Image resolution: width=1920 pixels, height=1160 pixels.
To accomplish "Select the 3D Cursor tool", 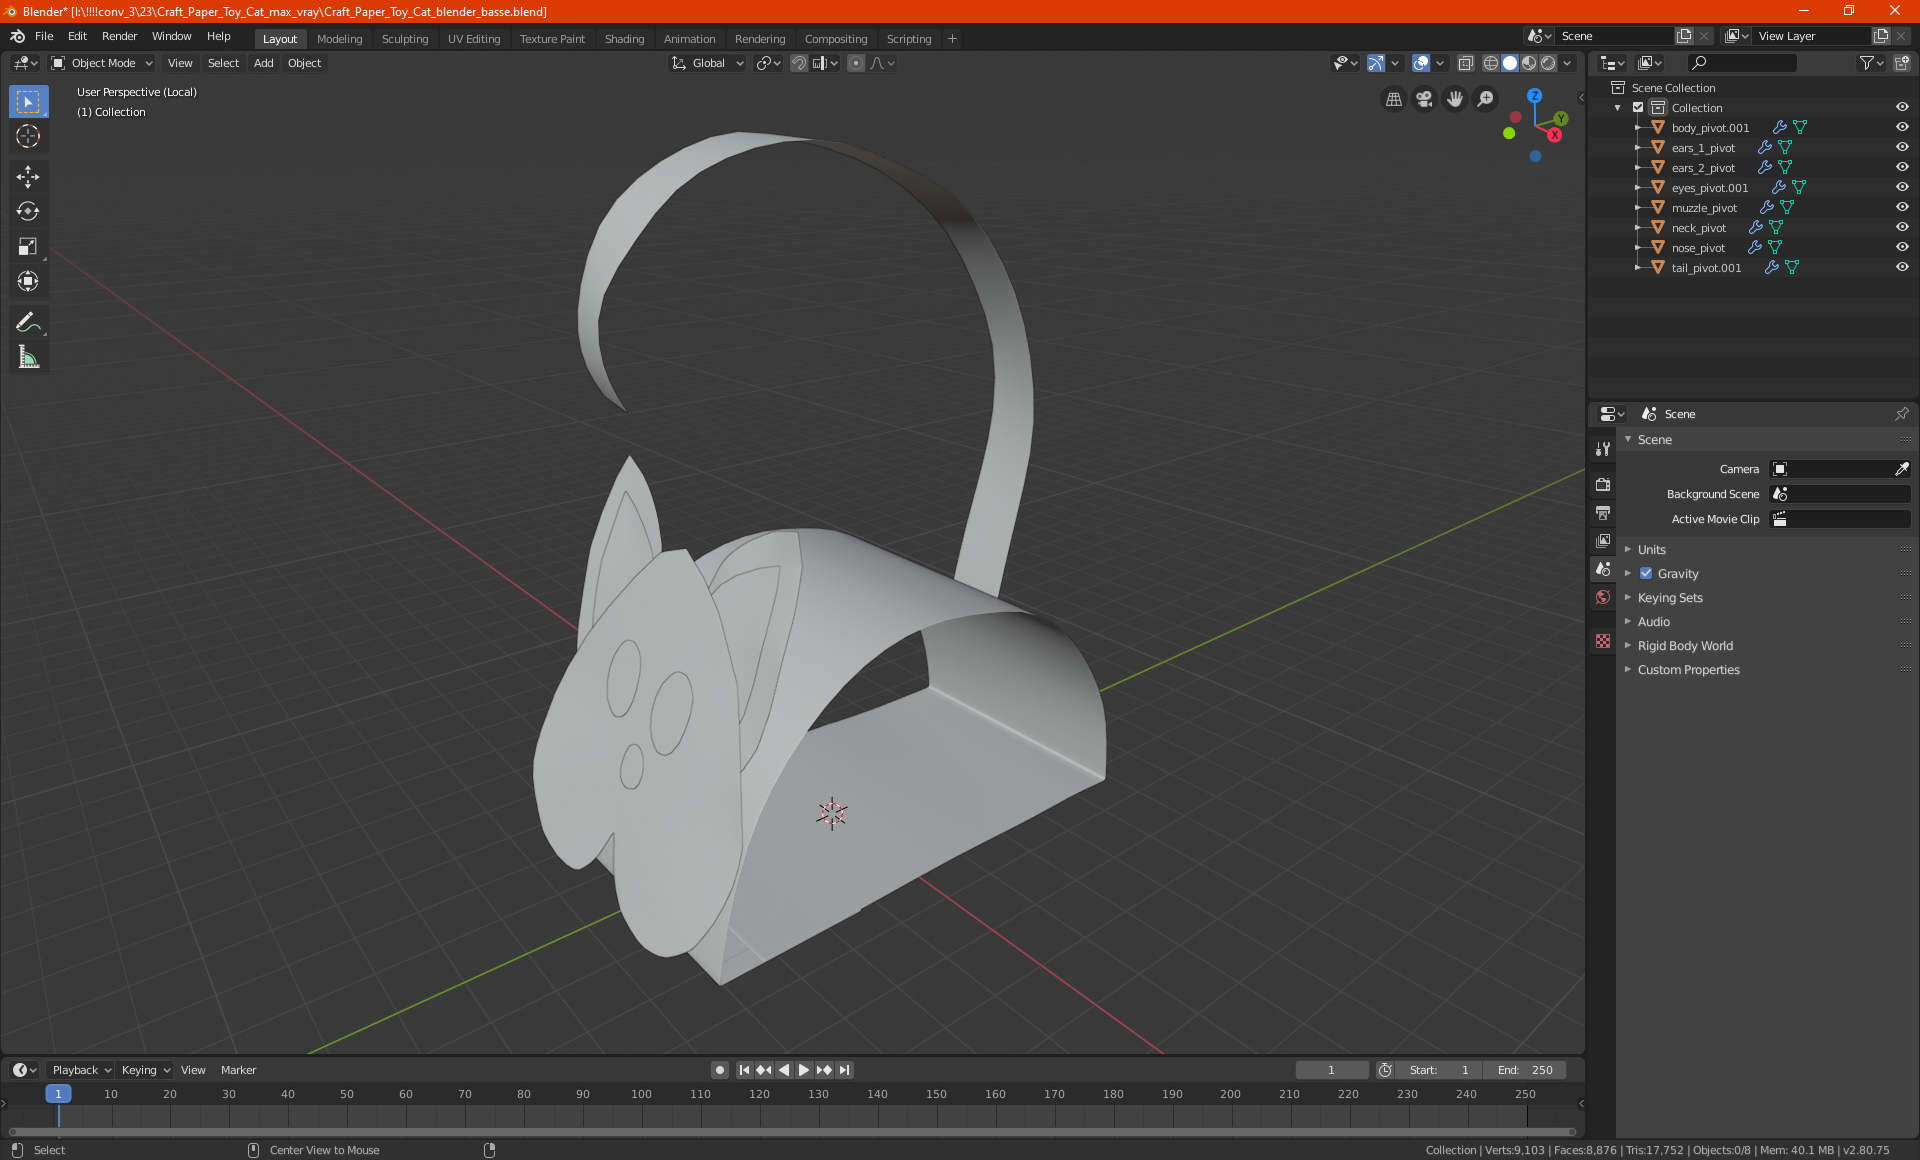I will tap(28, 136).
